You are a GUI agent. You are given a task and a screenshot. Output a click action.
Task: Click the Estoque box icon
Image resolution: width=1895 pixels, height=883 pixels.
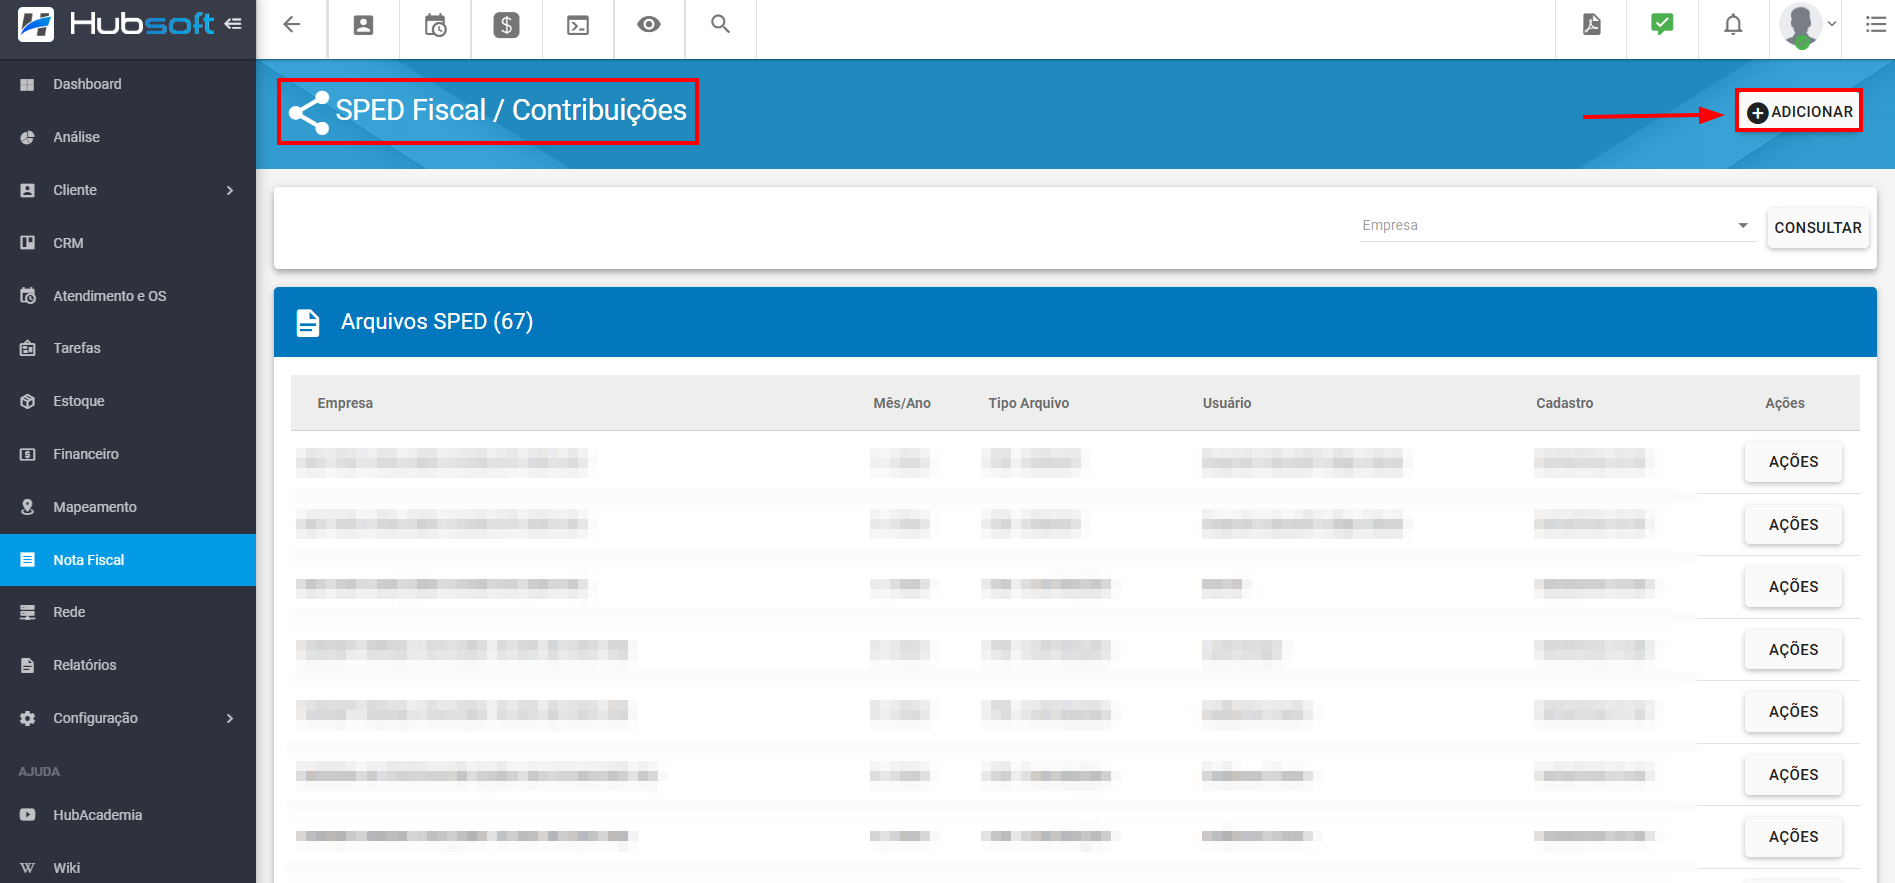(28, 401)
